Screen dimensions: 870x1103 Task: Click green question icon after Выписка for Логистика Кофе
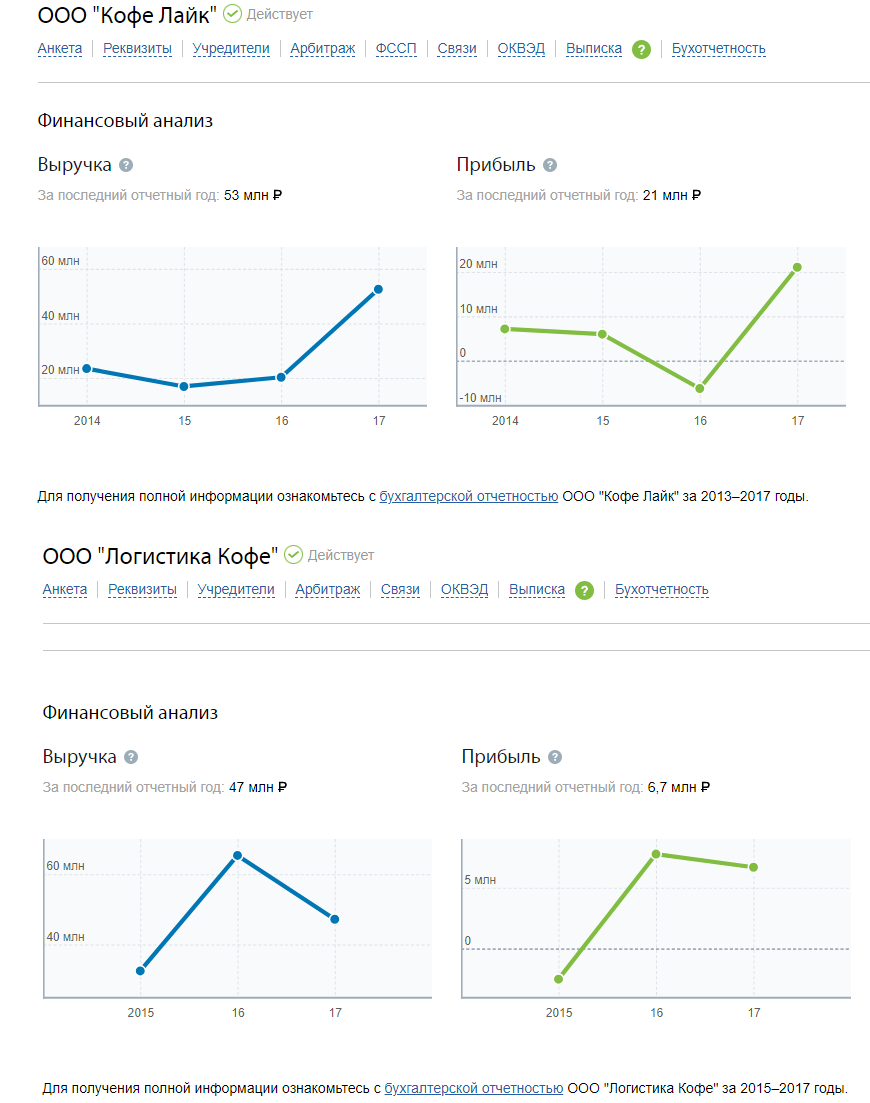coord(584,590)
